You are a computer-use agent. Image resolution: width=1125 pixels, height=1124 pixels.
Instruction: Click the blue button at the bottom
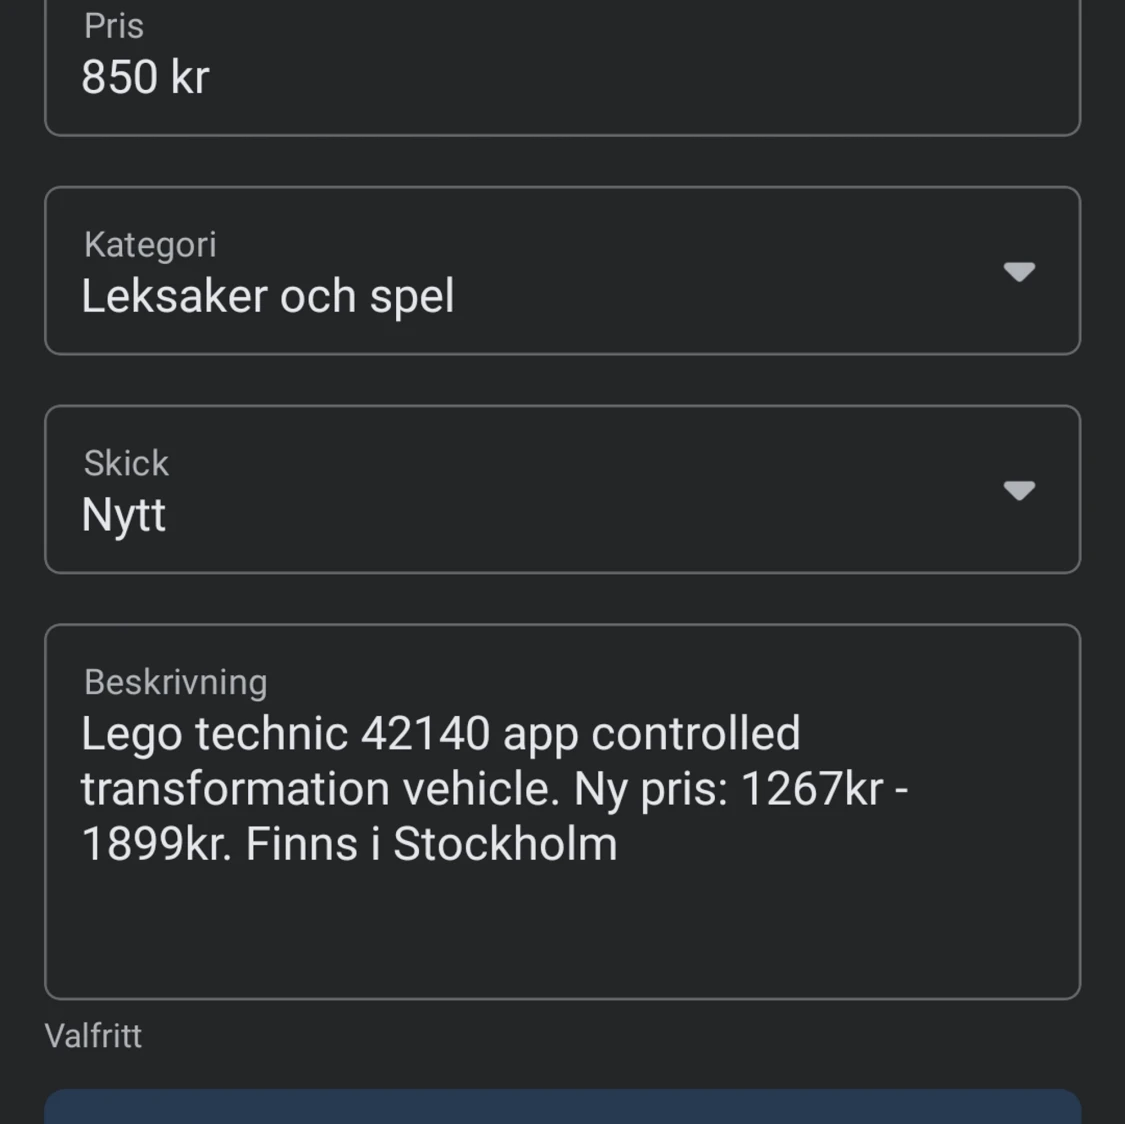pyautogui.click(x=562, y=1107)
